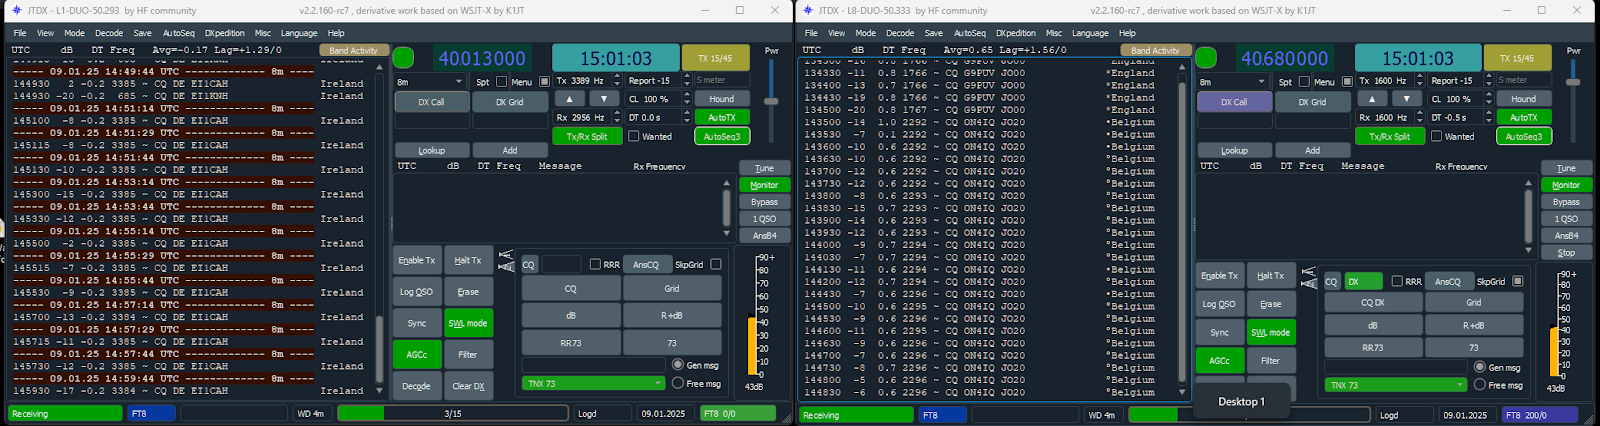
Task: Click "WD 4m" status in L1-DUO
Action: (313, 413)
